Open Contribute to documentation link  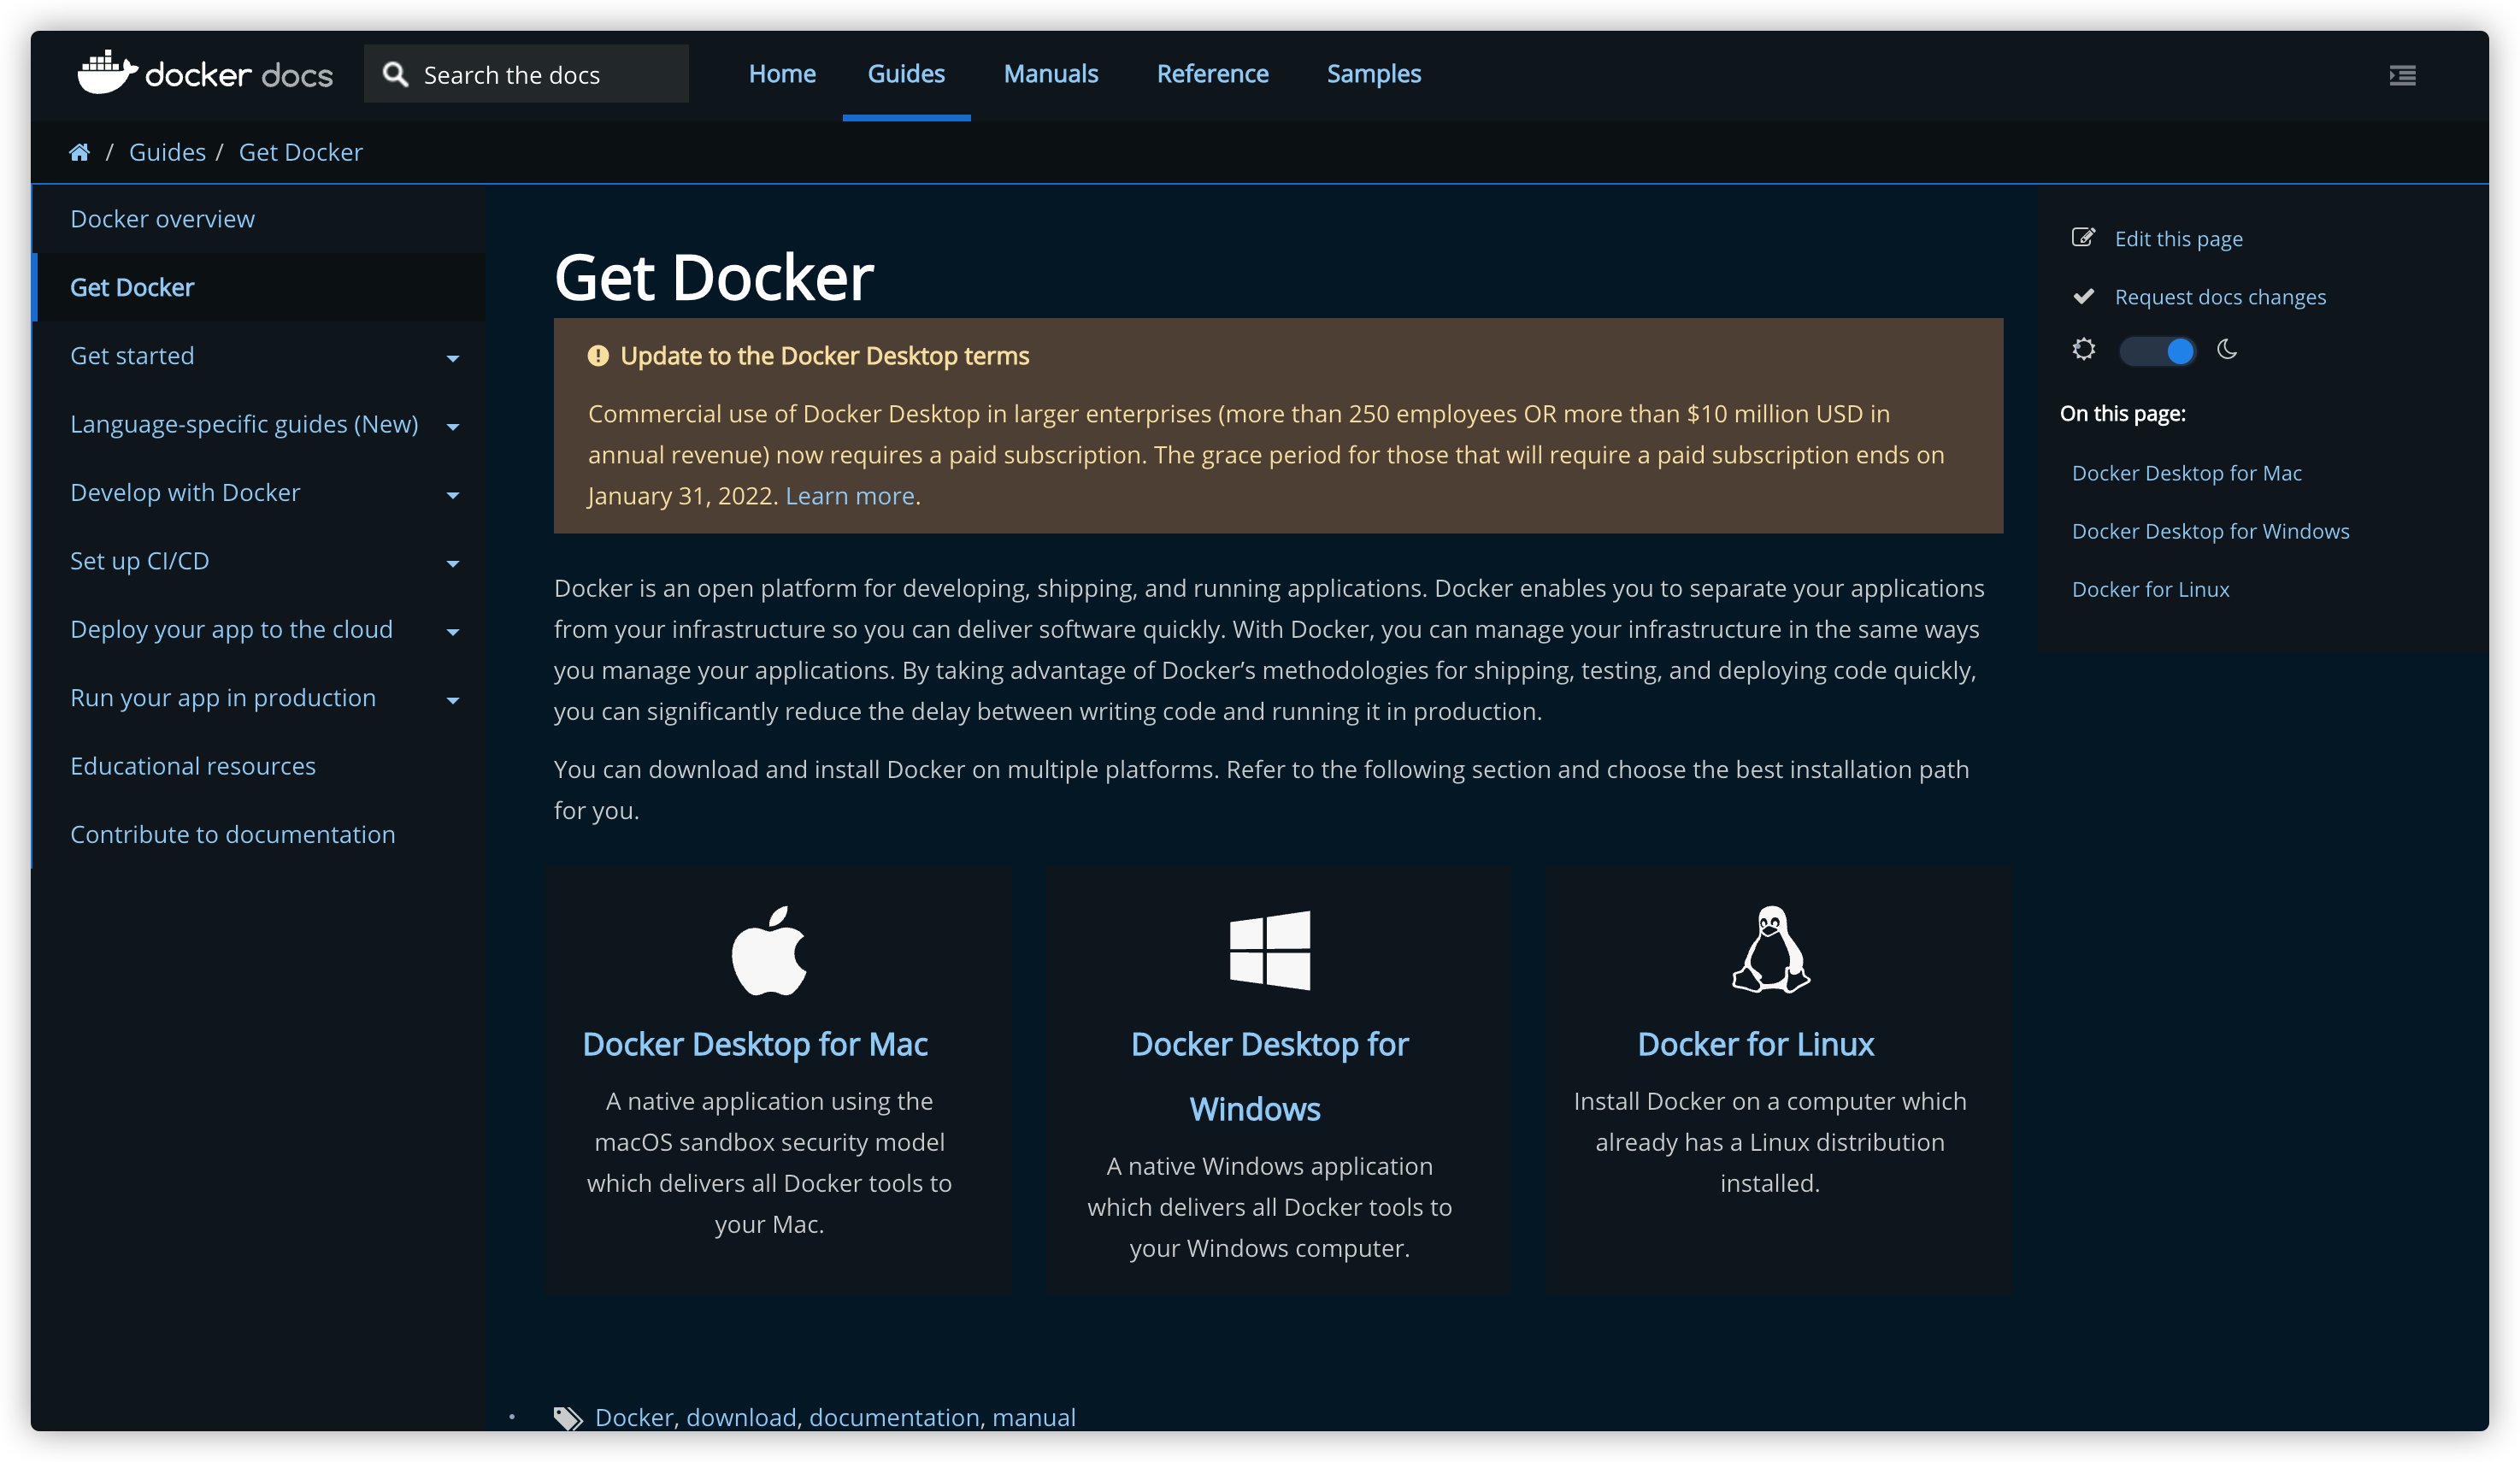pos(233,835)
